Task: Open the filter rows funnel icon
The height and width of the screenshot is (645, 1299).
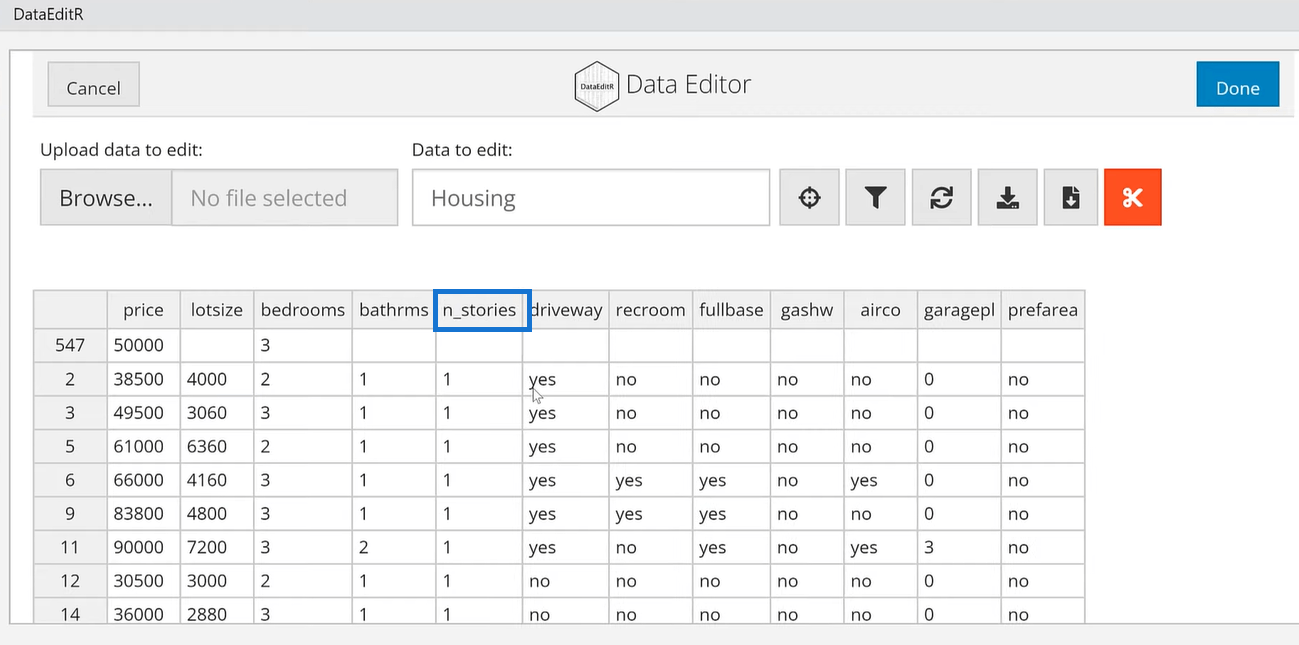Action: point(875,197)
